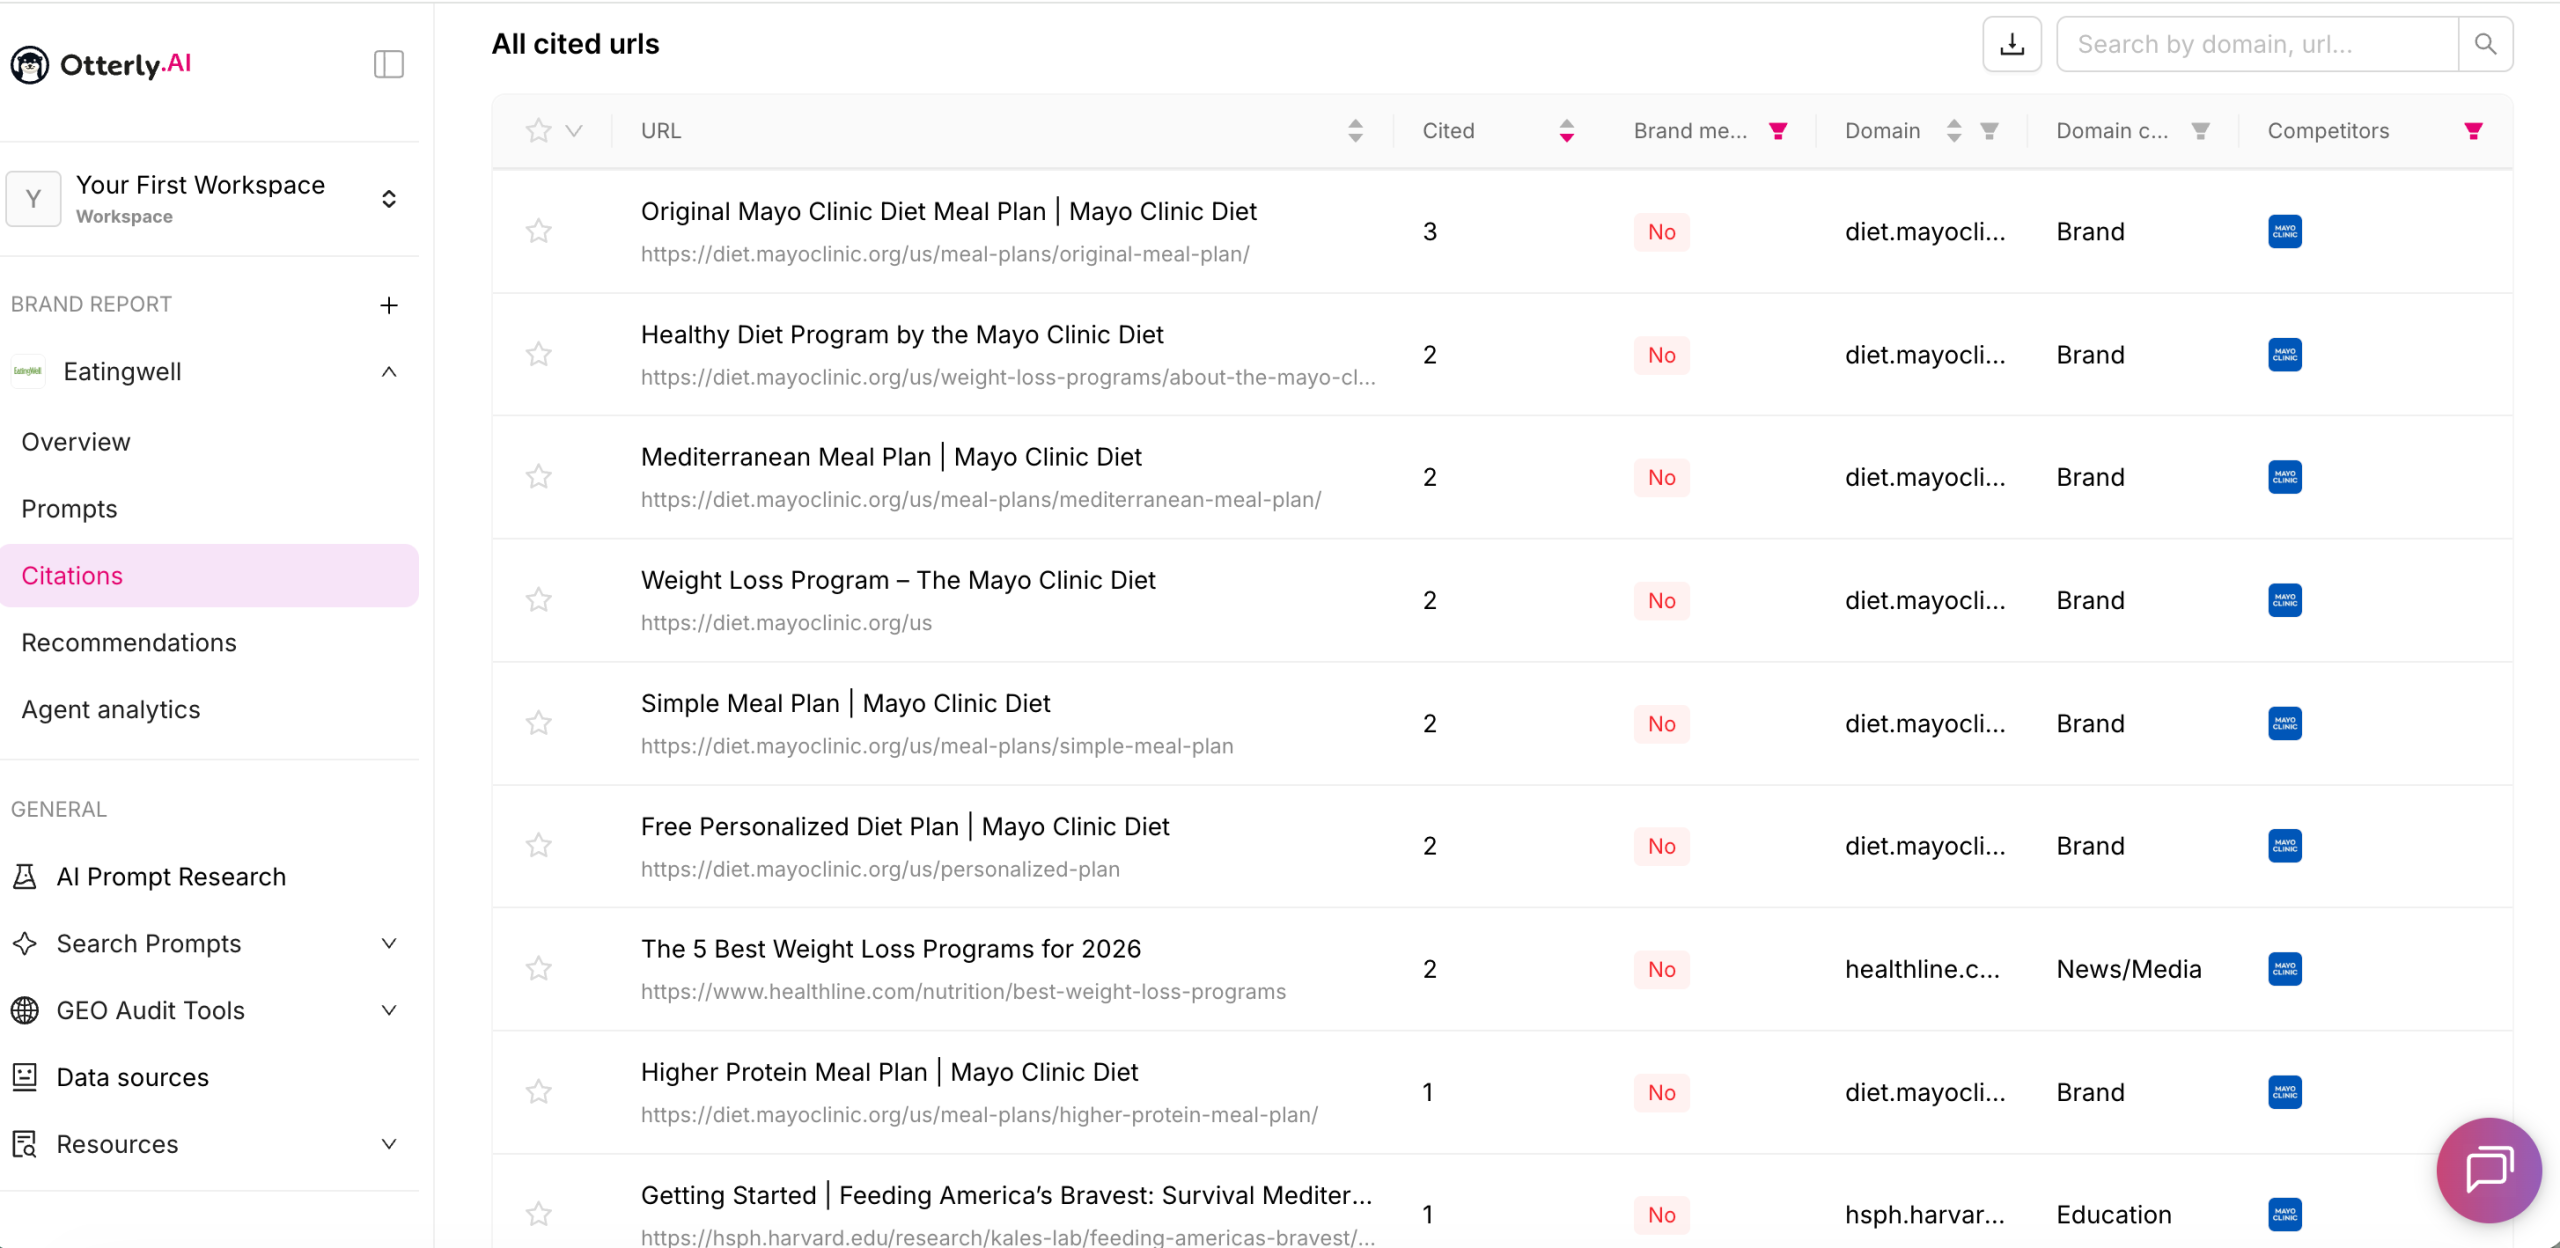Star the Original Mayo Clinic Diet Meal Plan row
This screenshot has width=2560, height=1248.
point(539,231)
